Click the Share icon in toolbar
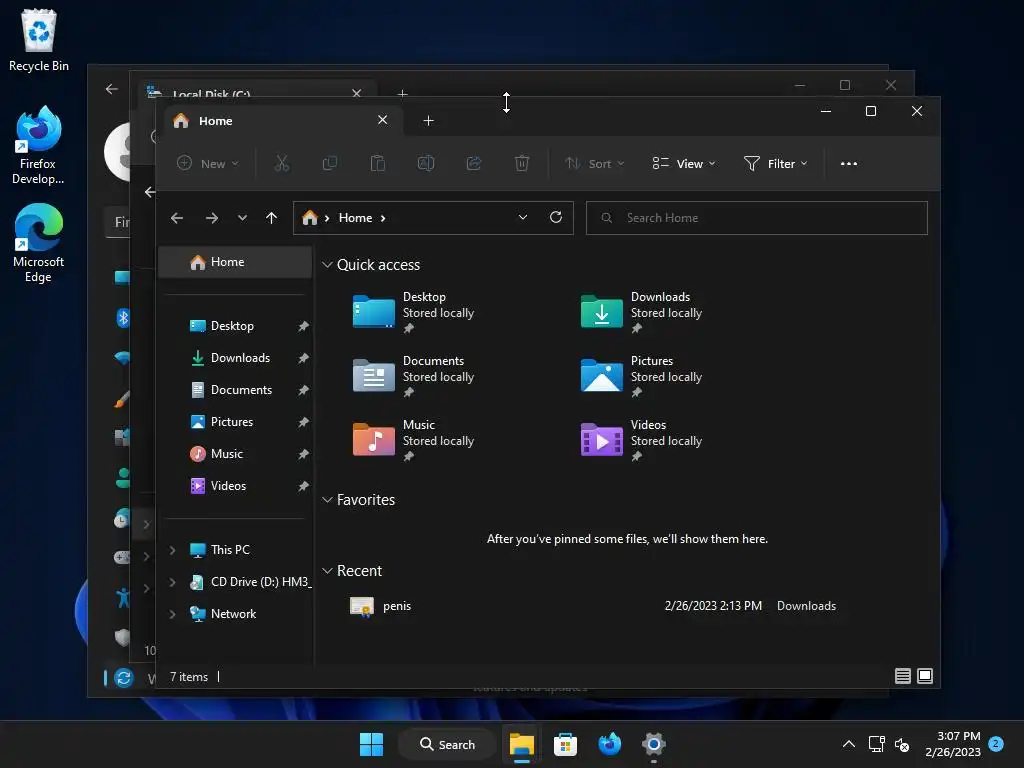 pos(474,163)
